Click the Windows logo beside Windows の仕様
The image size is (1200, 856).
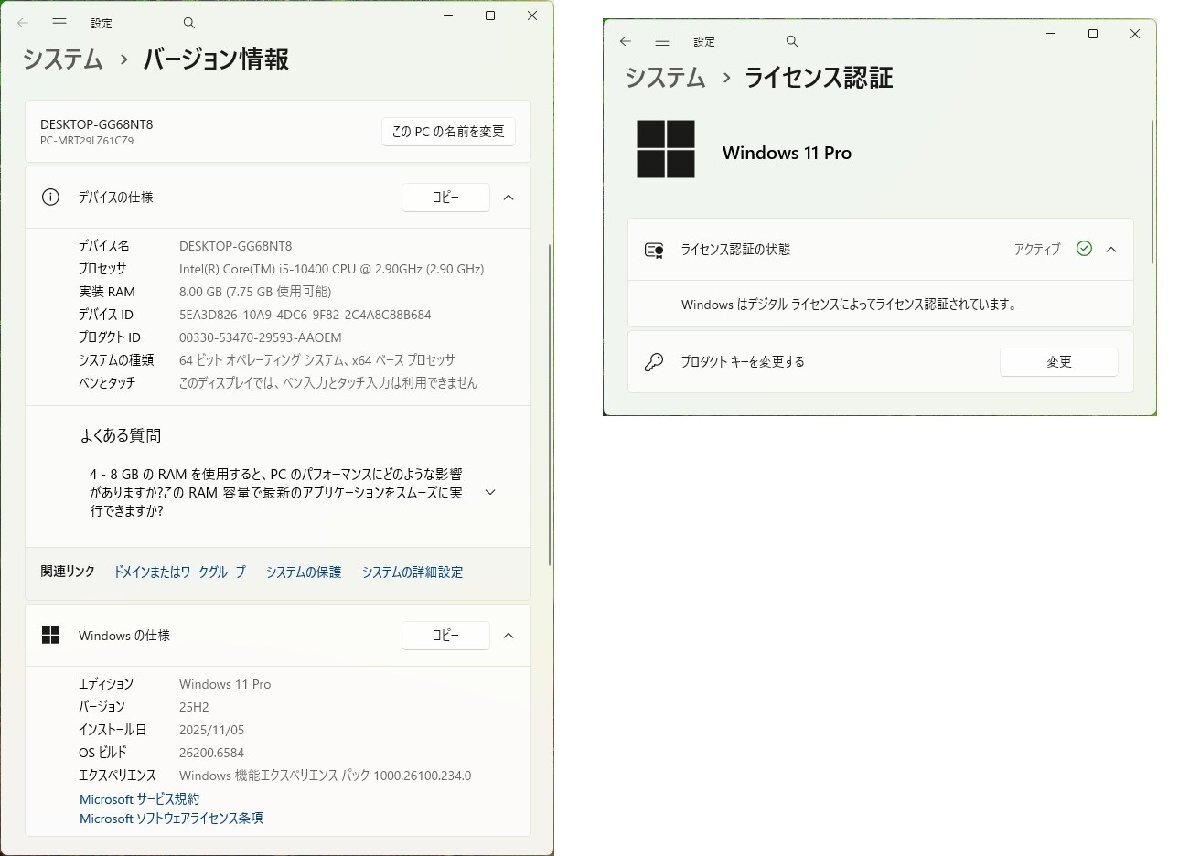click(51, 635)
